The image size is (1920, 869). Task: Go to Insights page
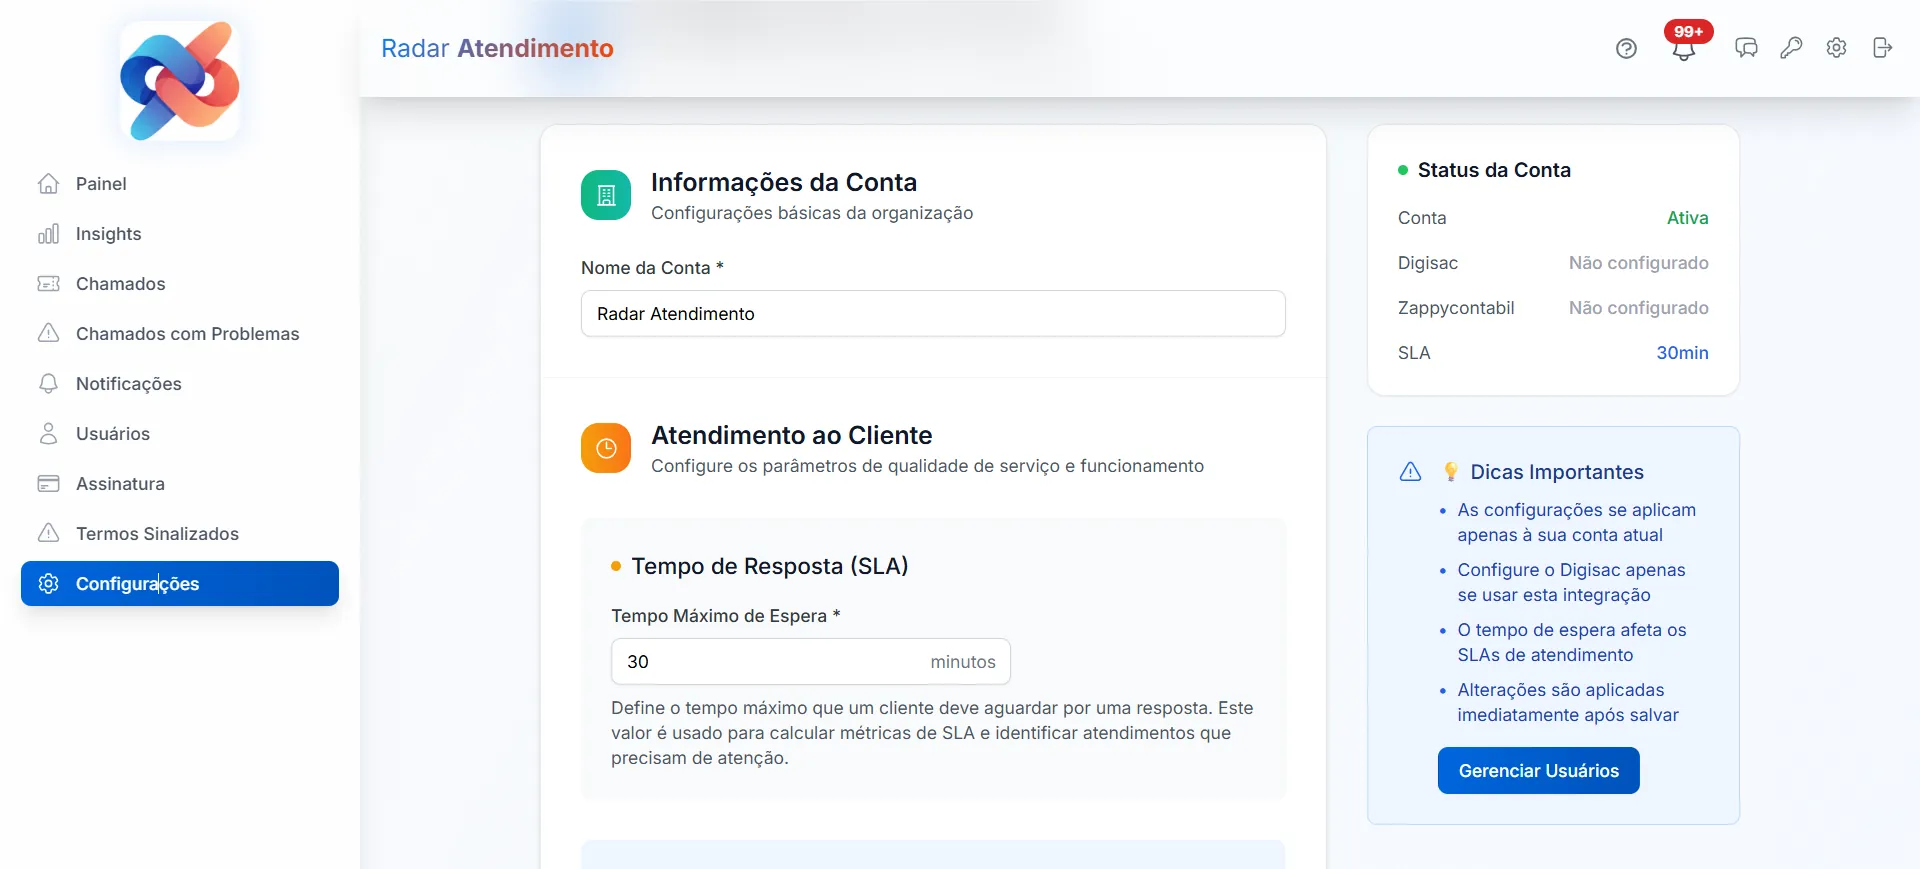pos(180,234)
